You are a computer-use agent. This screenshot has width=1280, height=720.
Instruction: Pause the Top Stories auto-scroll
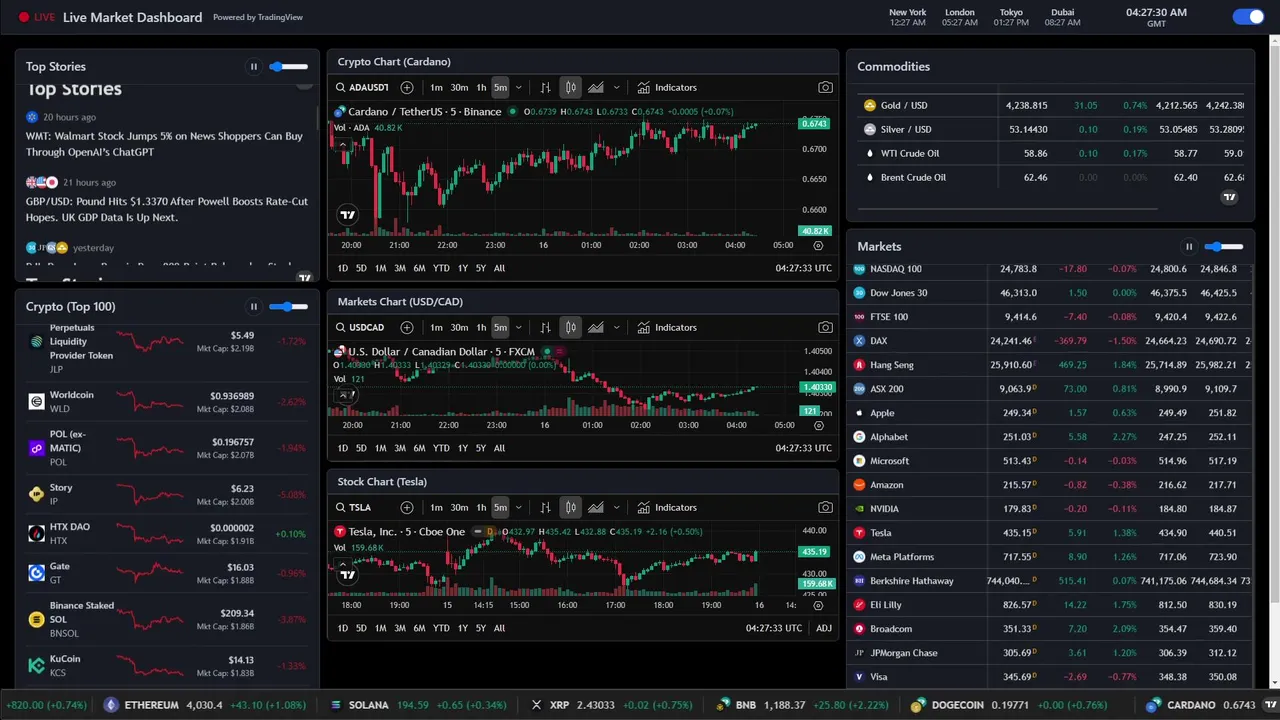click(254, 67)
